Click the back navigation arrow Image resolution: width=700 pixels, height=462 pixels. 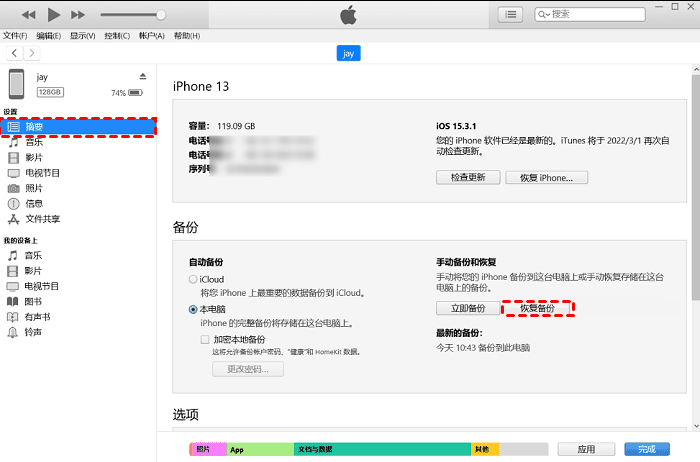[12, 52]
